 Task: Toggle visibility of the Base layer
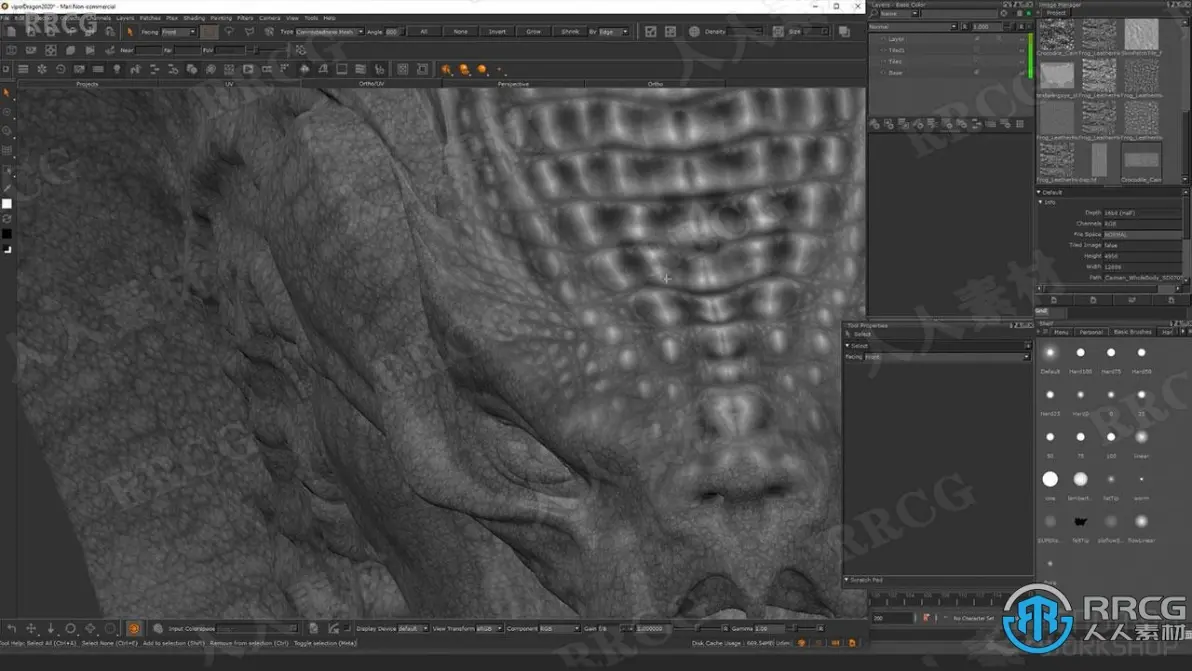click(x=883, y=73)
